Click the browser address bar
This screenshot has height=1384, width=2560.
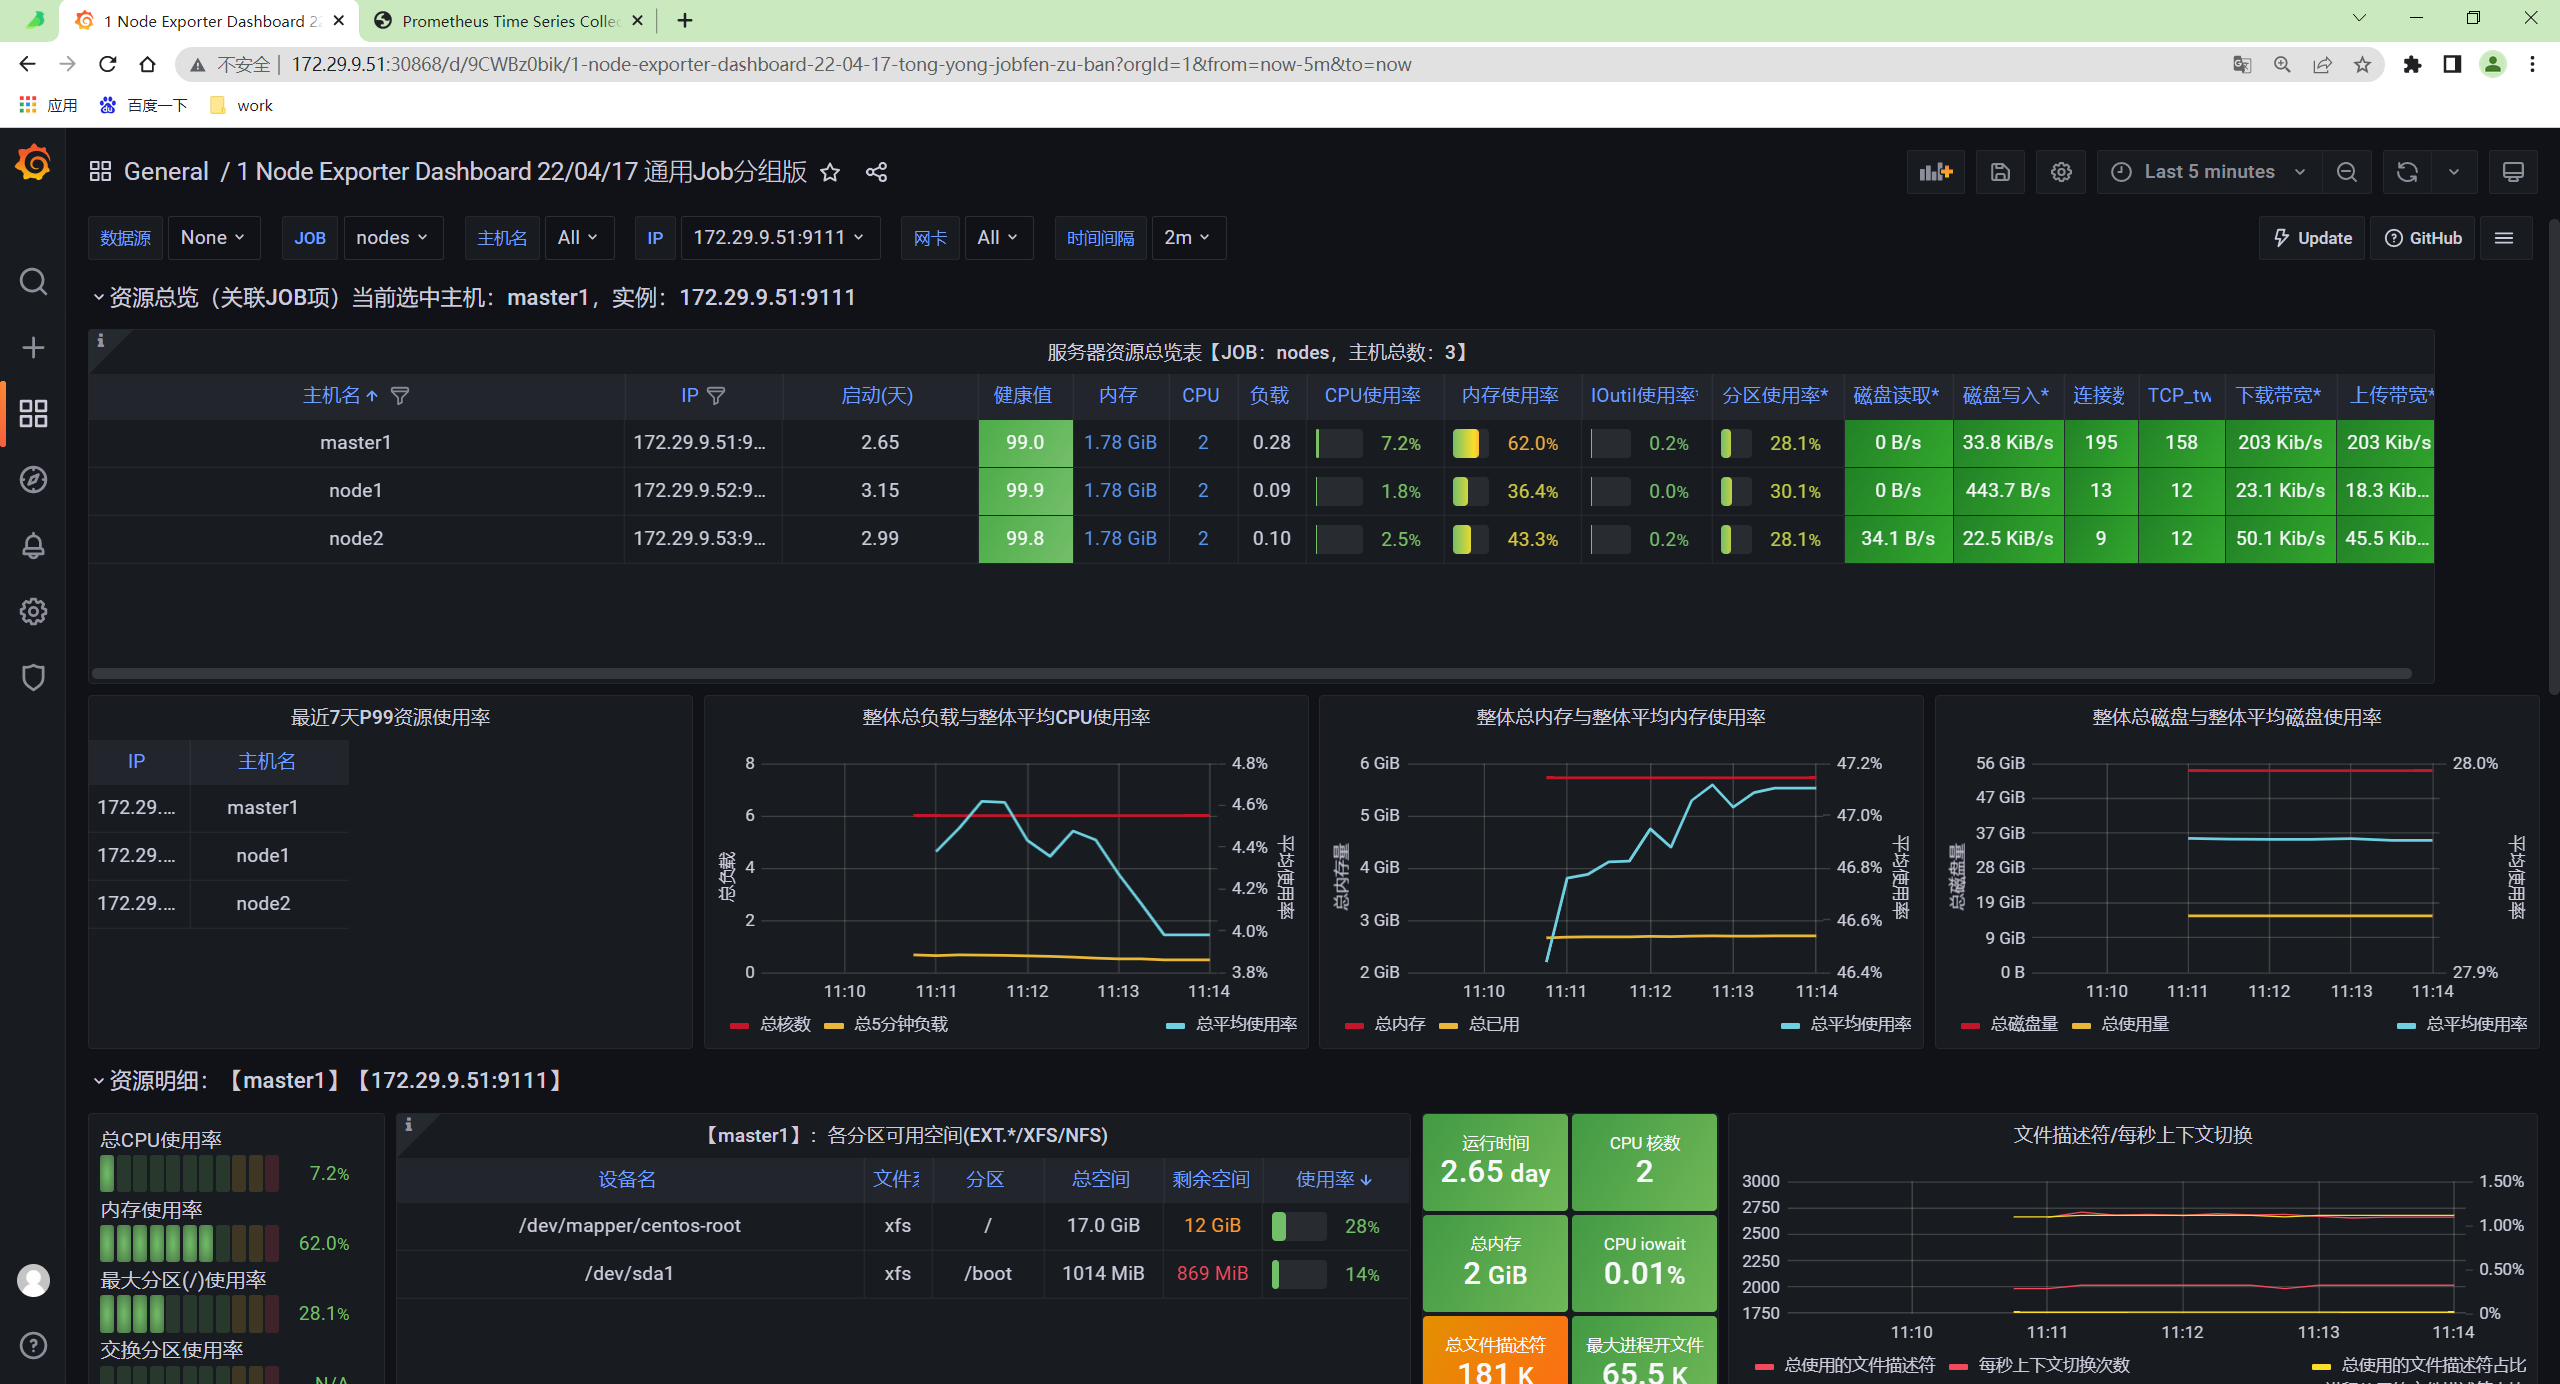1200,65
